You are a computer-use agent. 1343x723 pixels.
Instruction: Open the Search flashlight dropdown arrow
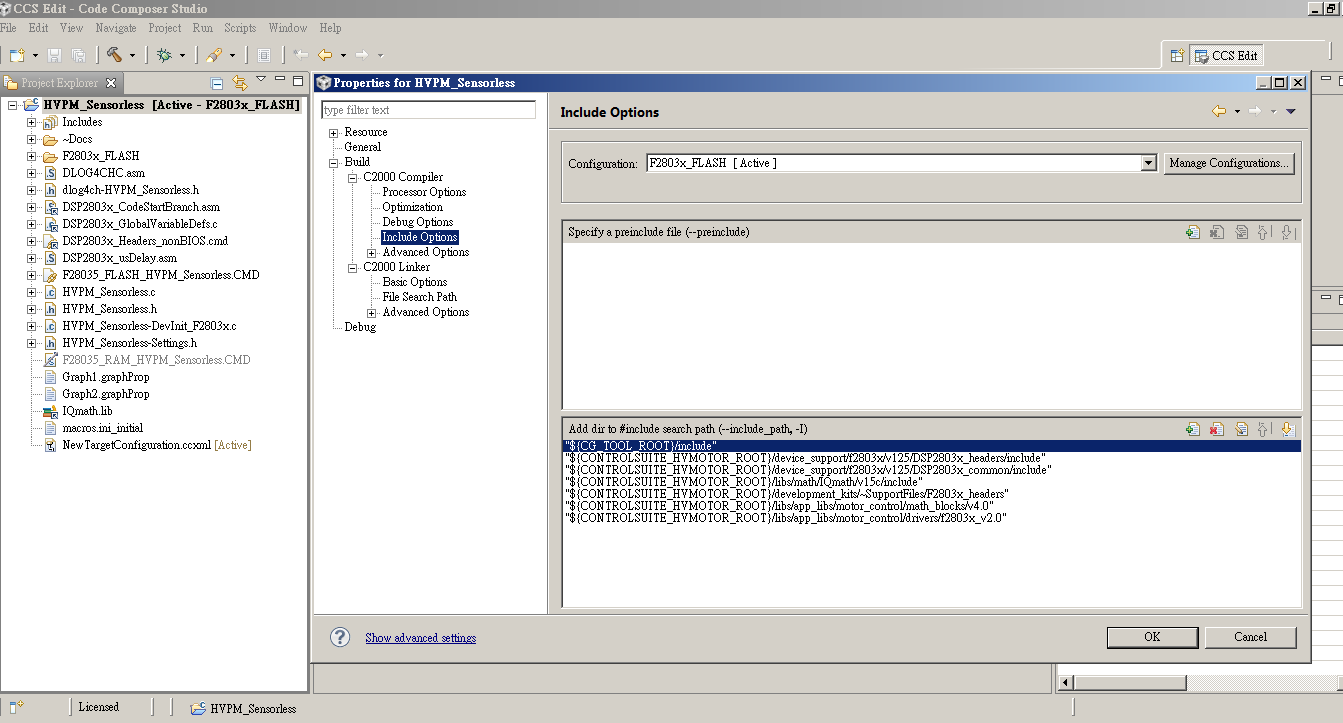(x=233, y=56)
